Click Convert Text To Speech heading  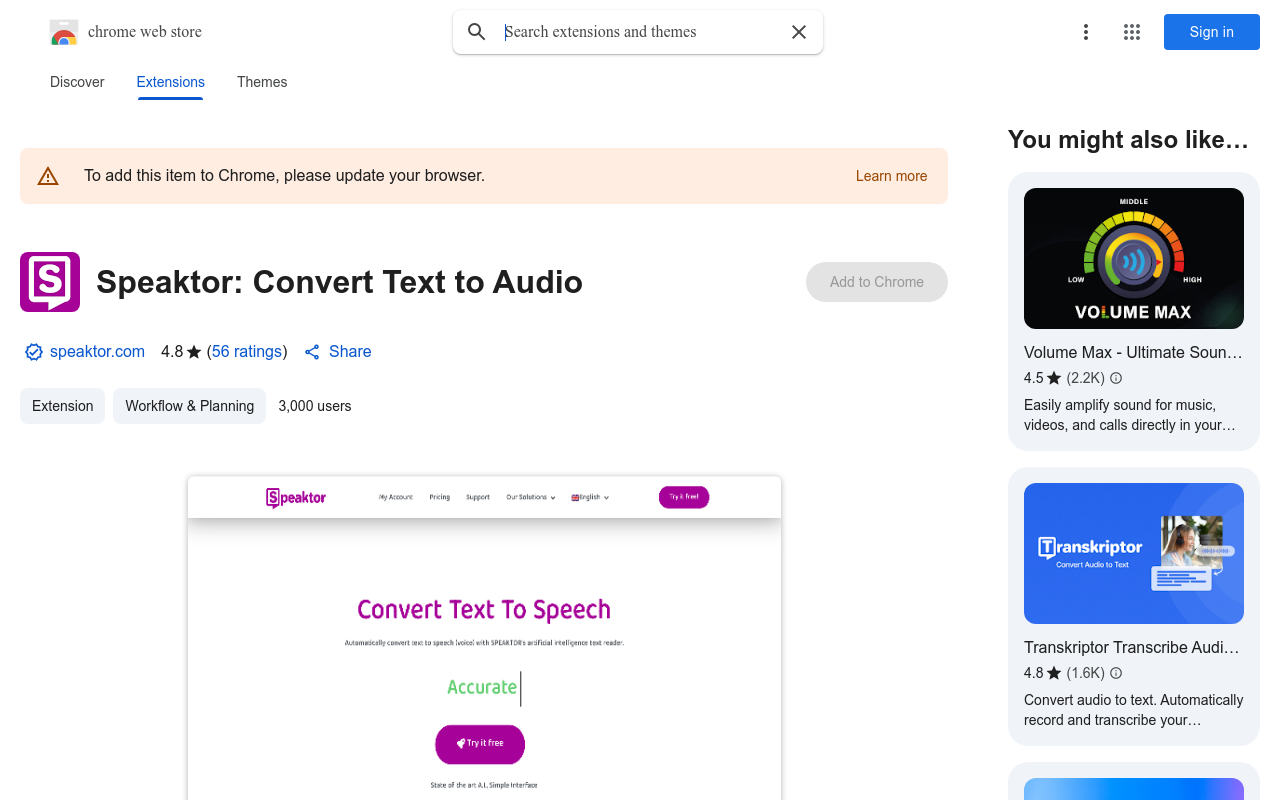click(x=484, y=609)
